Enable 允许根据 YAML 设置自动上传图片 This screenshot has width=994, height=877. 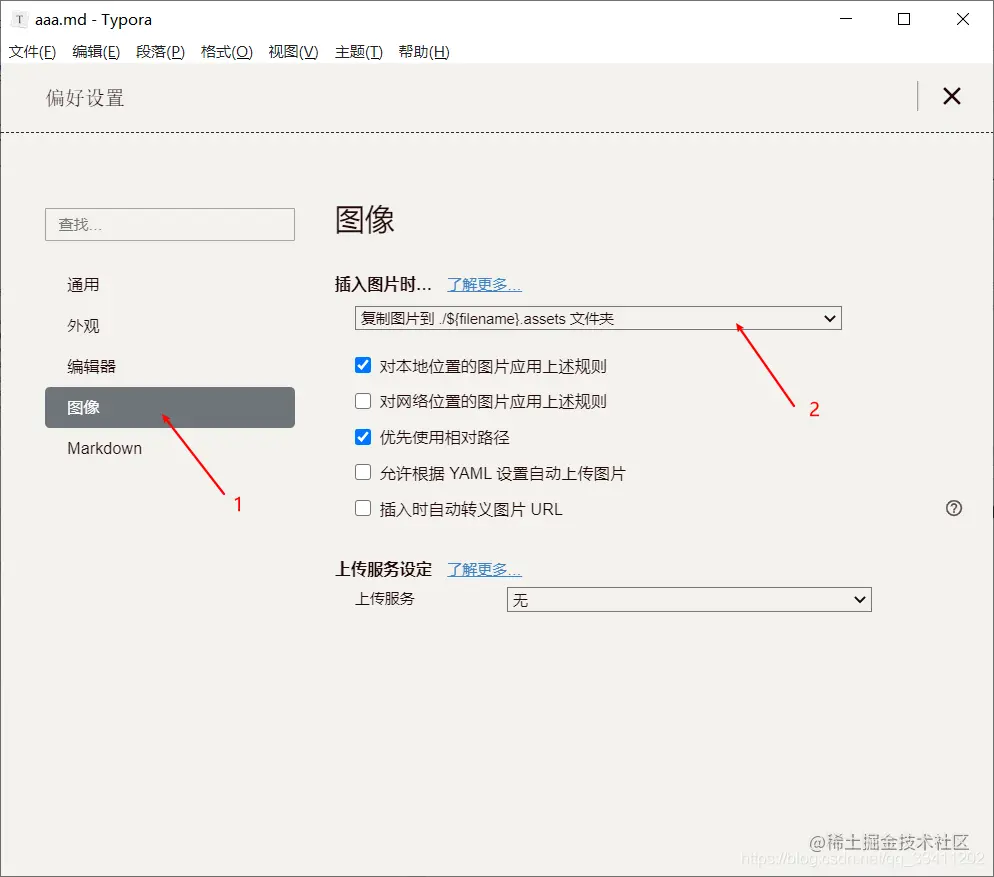[363, 472]
